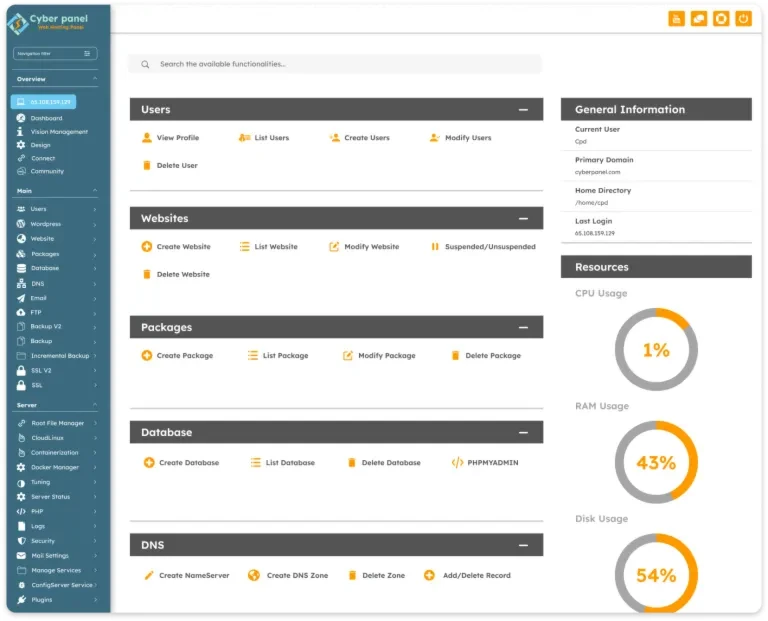
Task: Click the power logout icon
Action: [x=744, y=19]
